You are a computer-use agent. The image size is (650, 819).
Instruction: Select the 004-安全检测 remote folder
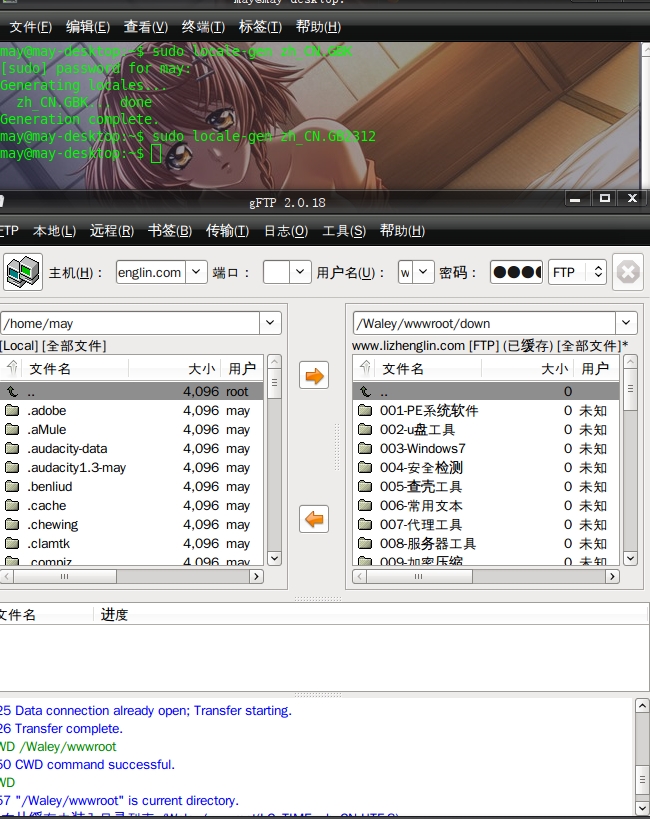click(486, 467)
